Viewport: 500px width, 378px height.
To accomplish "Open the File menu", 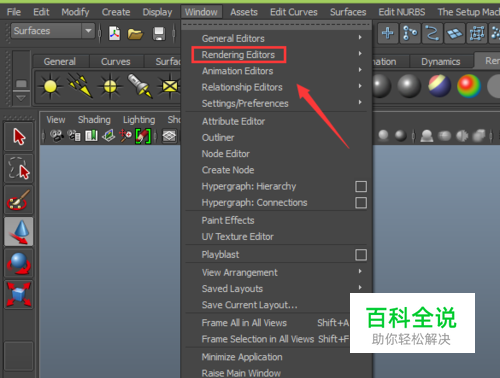I will [14, 12].
